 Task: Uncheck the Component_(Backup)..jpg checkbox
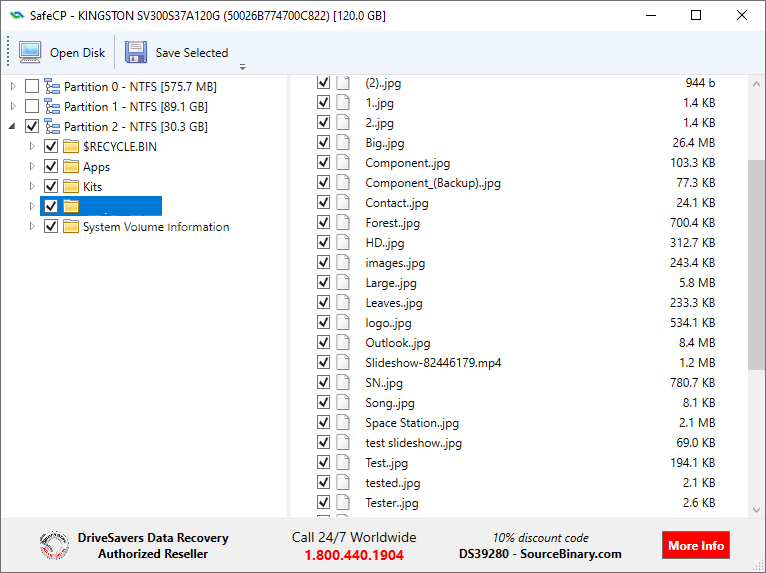(323, 183)
